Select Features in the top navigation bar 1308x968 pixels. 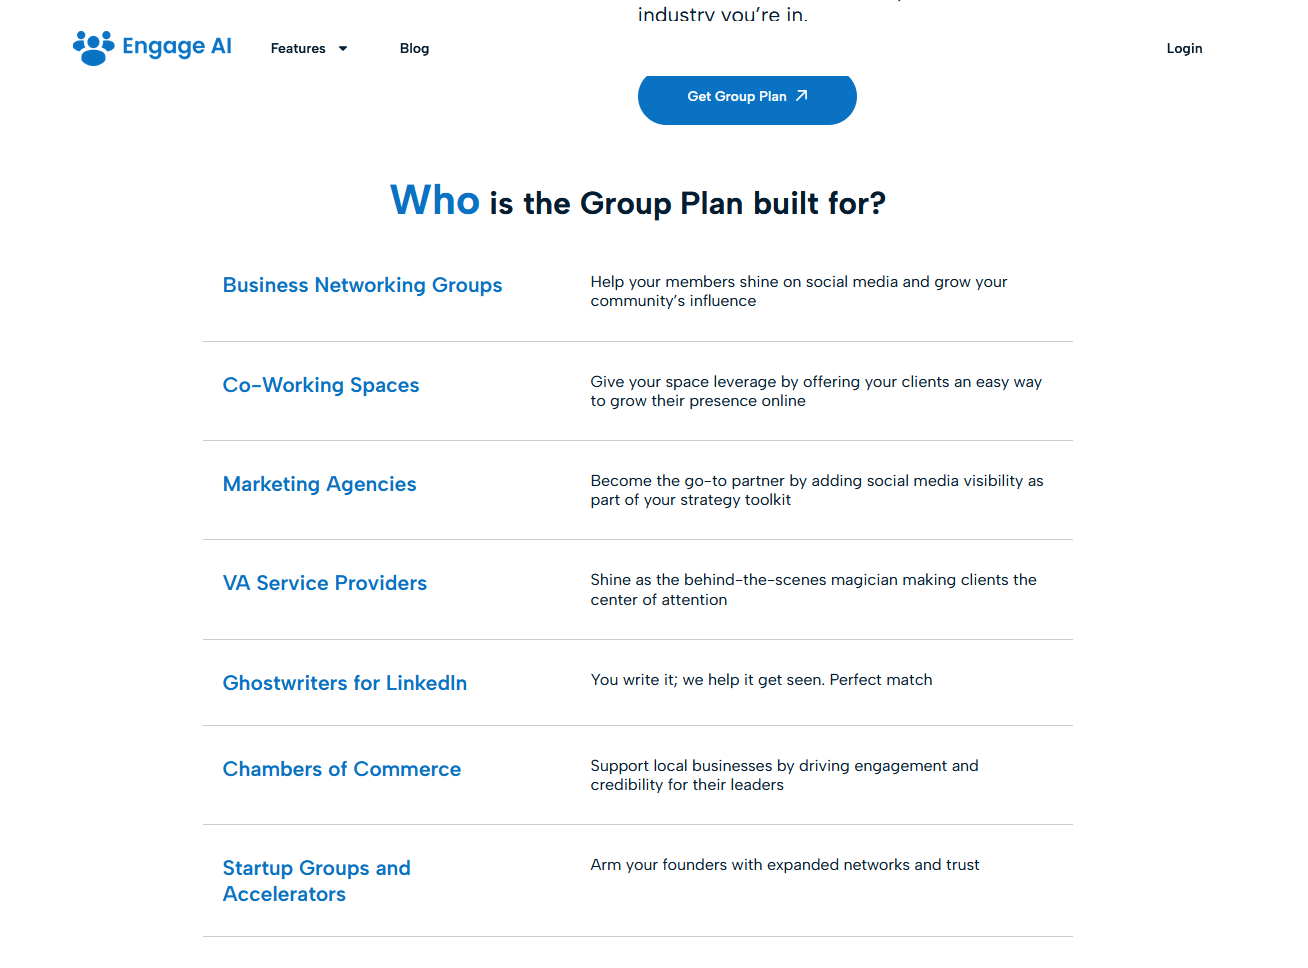(298, 48)
